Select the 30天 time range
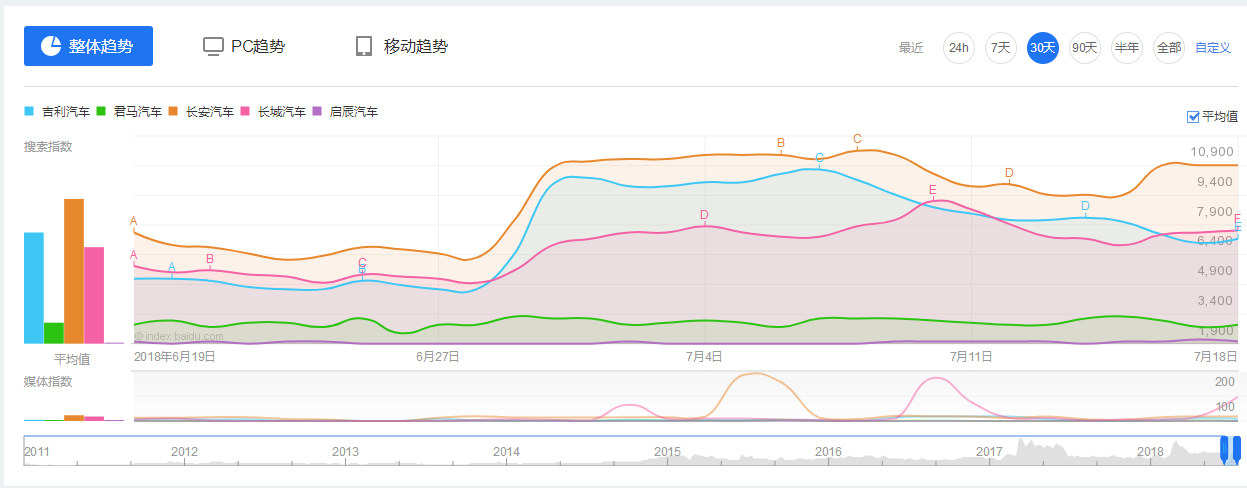Image resolution: width=1247 pixels, height=488 pixels. point(1042,47)
